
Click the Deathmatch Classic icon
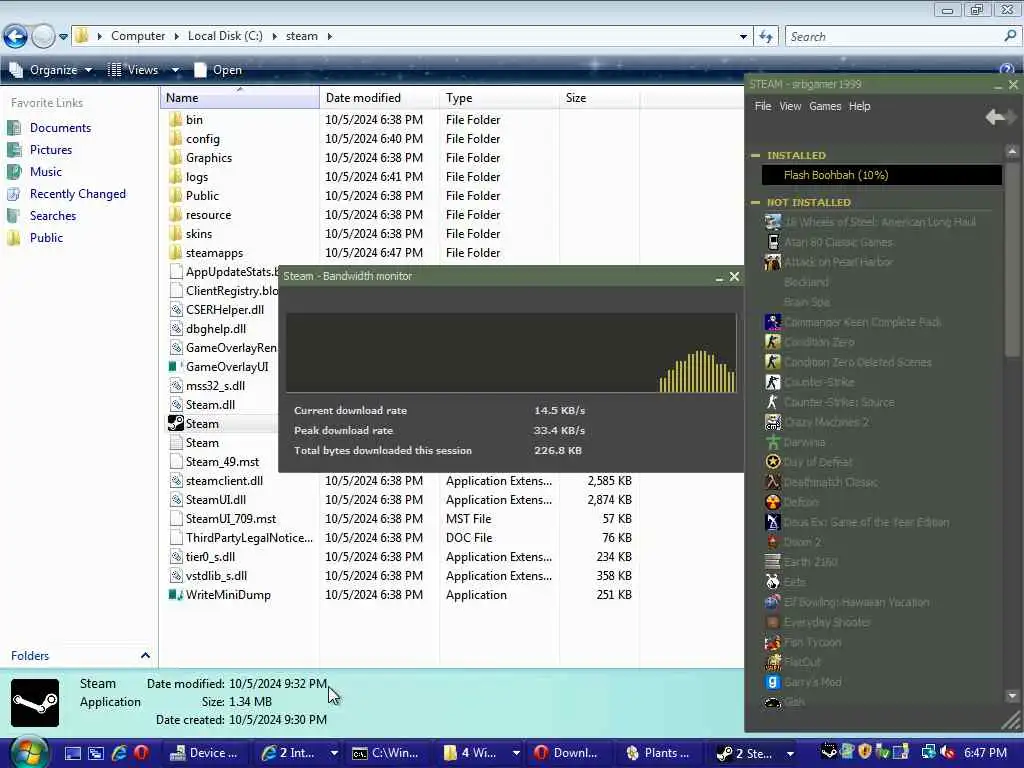tap(773, 482)
